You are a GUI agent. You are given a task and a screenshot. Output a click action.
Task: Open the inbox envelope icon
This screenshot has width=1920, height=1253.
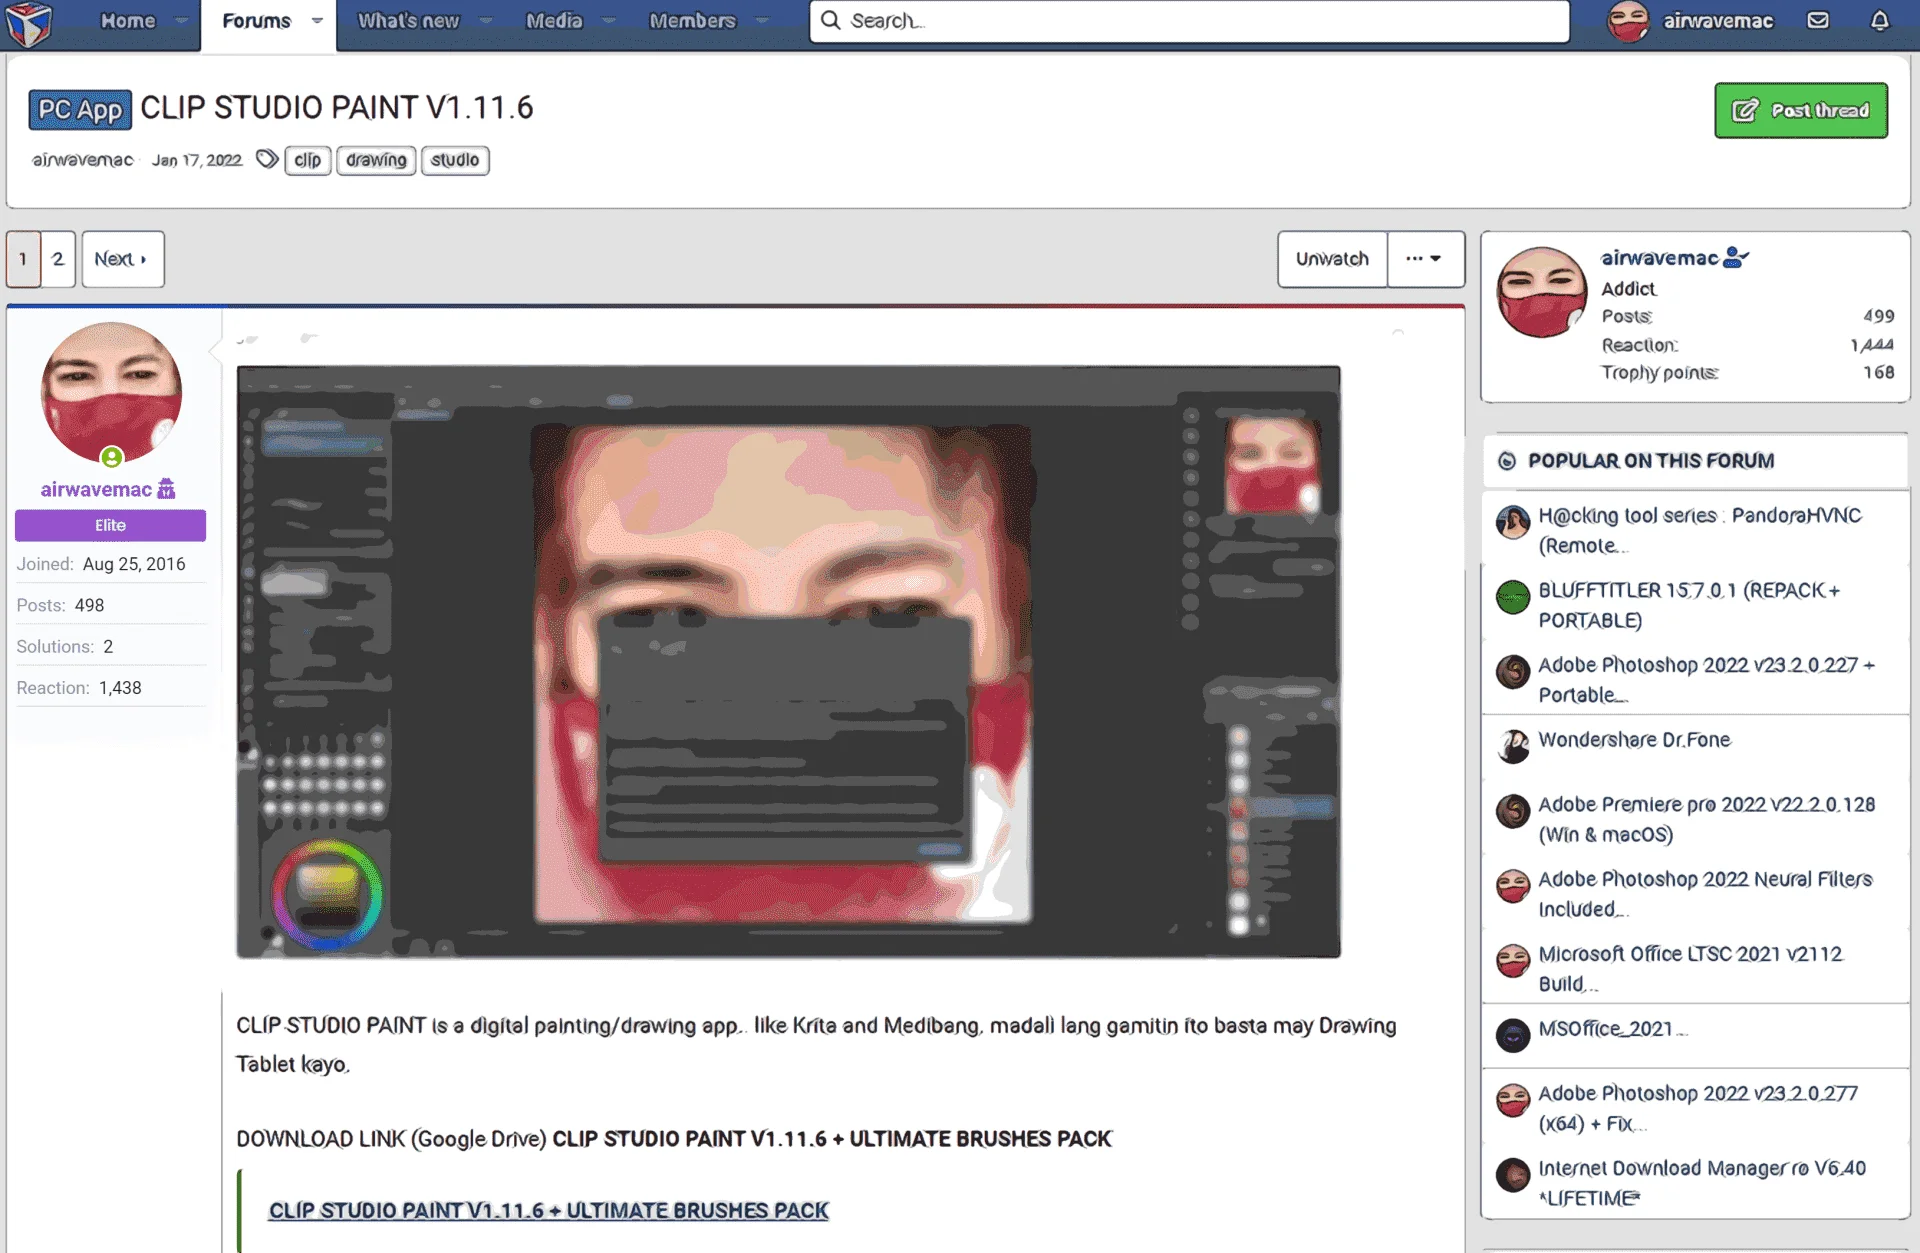pos(1818,20)
